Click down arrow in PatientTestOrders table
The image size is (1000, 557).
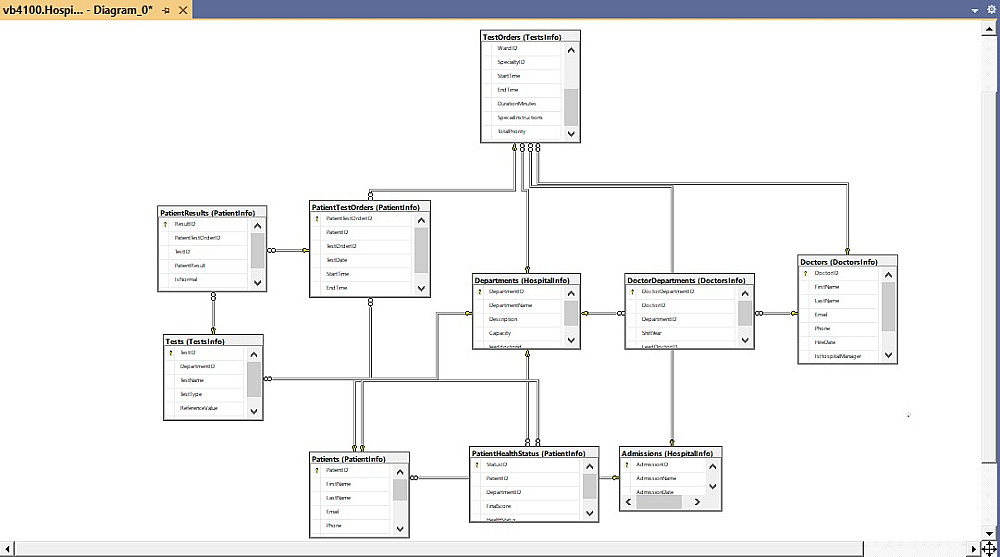tap(421, 288)
